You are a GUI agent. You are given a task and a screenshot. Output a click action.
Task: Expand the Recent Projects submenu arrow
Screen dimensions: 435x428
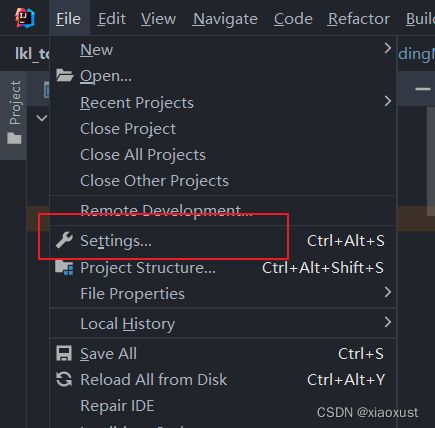click(x=387, y=101)
